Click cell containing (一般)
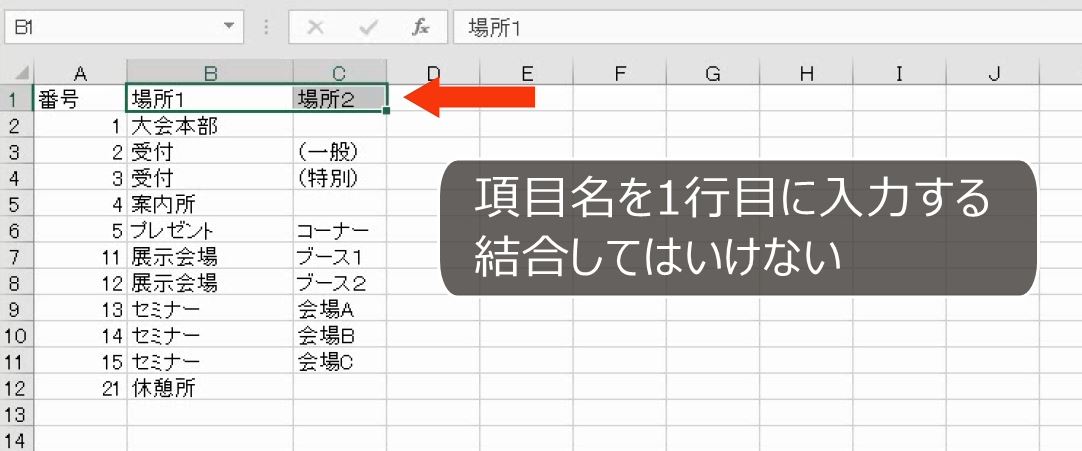 tap(340, 151)
